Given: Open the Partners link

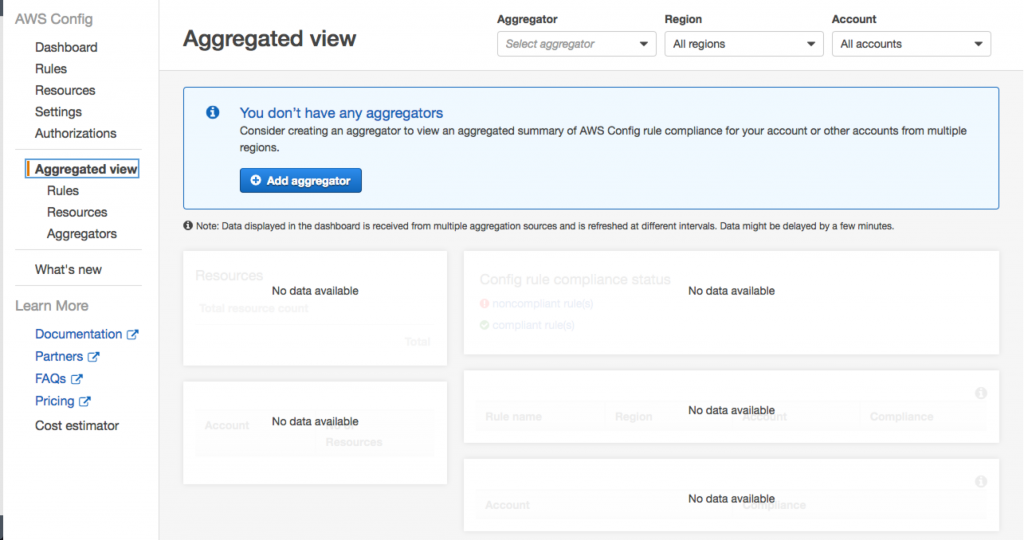Looking at the screenshot, I should (59, 357).
